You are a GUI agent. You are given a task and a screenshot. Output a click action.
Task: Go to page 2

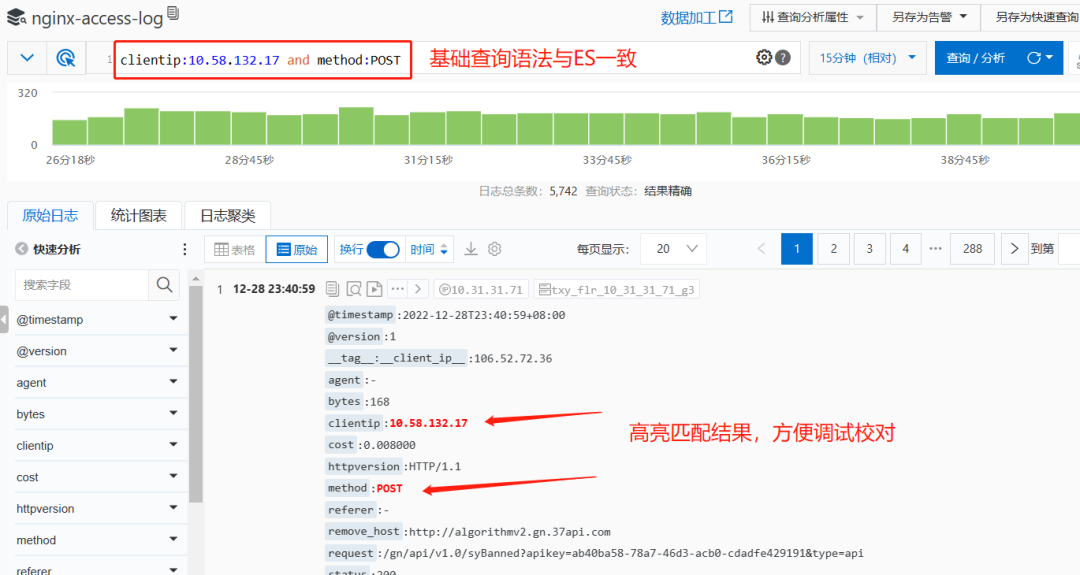click(x=833, y=249)
